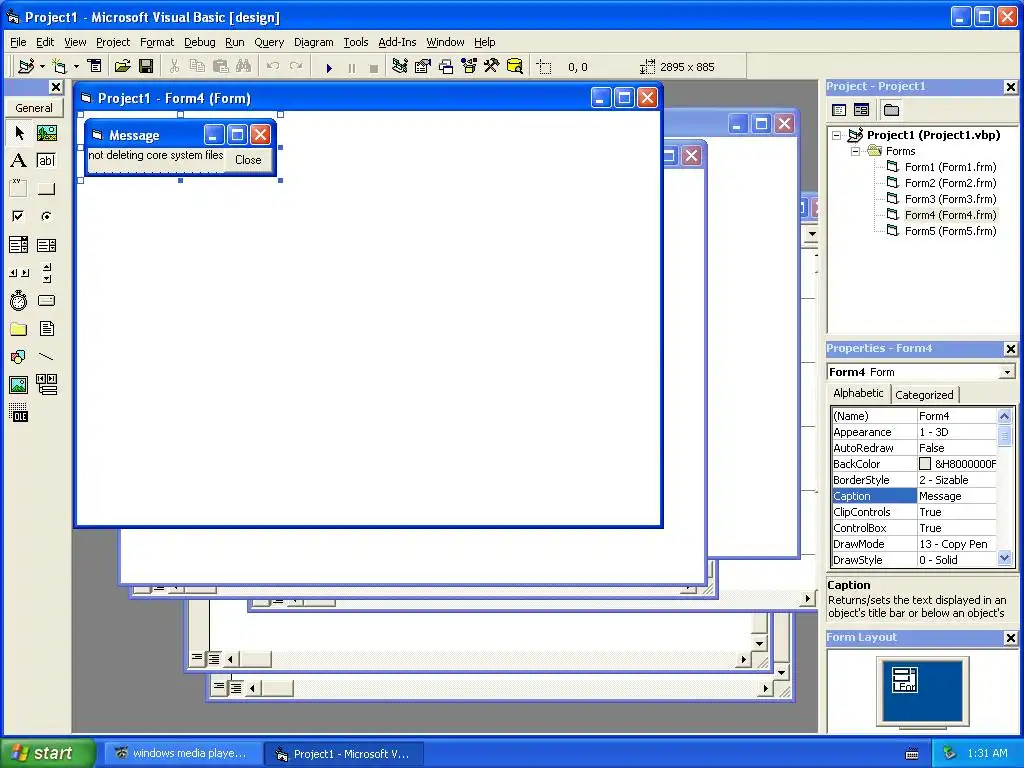Select the Shape tool
Image resolution: width=1024 pixels, height=768 pixels.
(x=19, y=357)
